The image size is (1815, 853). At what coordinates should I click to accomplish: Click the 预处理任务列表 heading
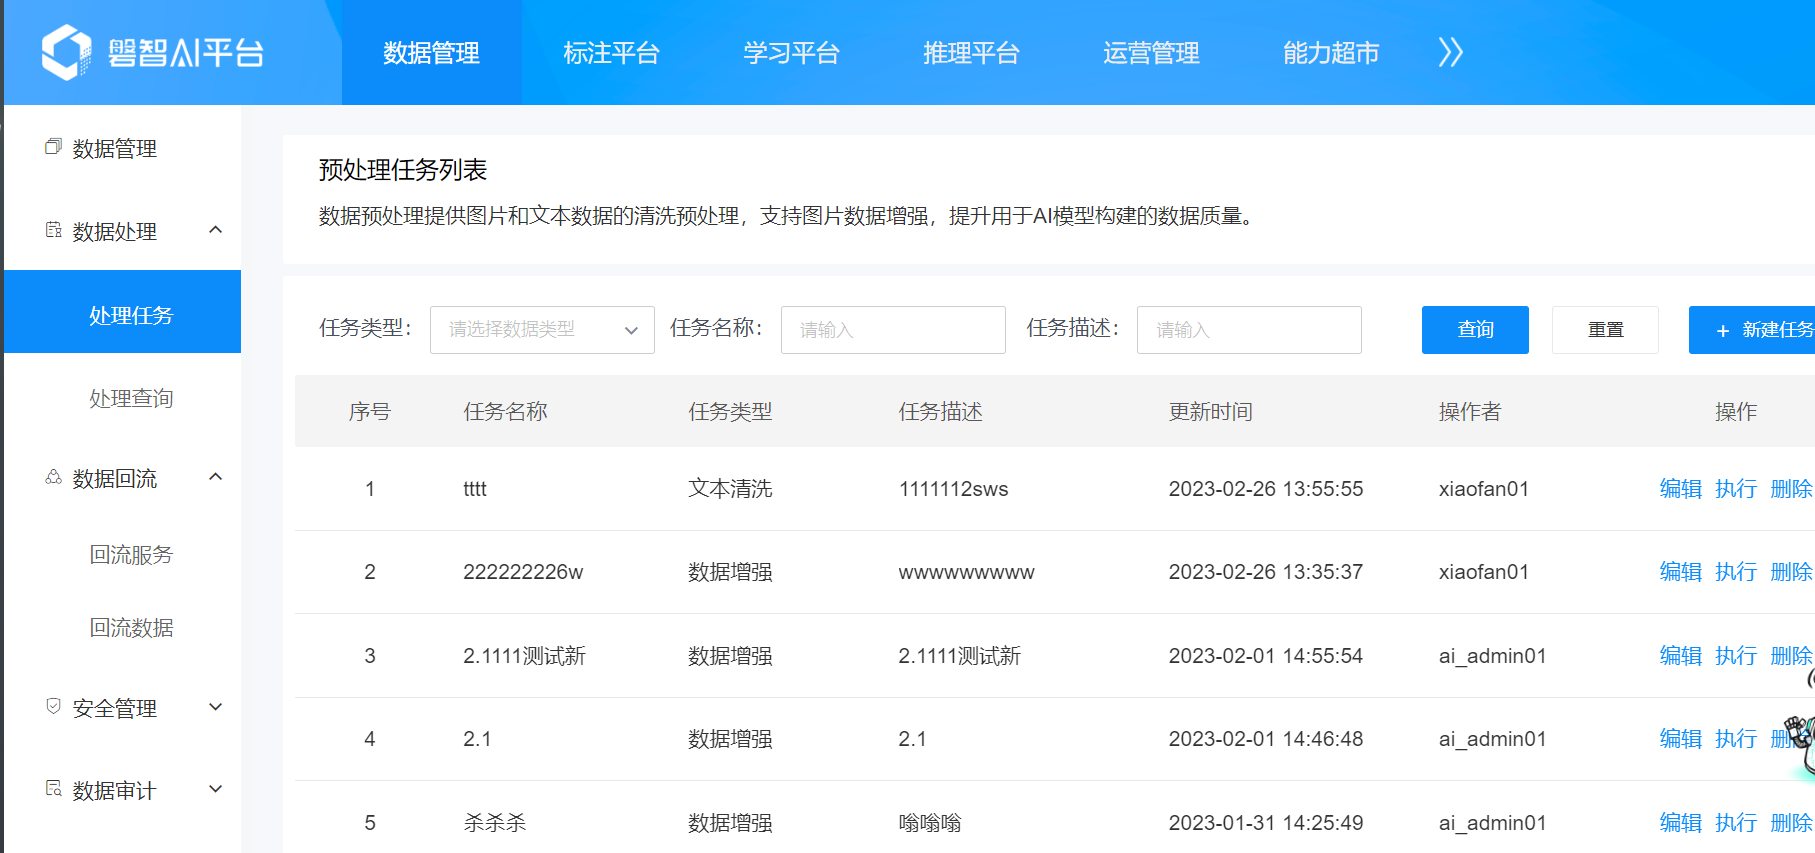[403, 170]
